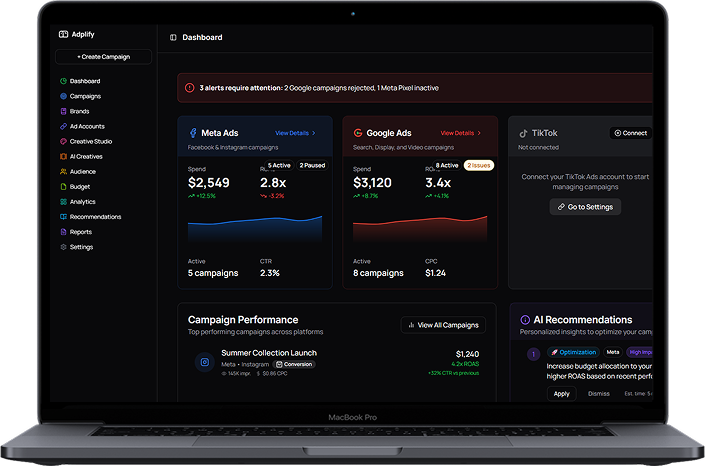Click the Summer Collection Launch campaign title

pos(269,353)
